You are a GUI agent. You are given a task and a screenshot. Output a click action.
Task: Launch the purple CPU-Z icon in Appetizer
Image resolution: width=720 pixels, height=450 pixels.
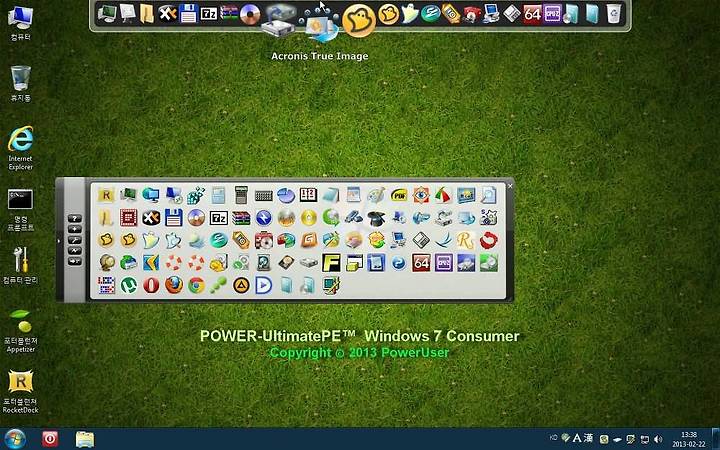click(x=444, y=263)
